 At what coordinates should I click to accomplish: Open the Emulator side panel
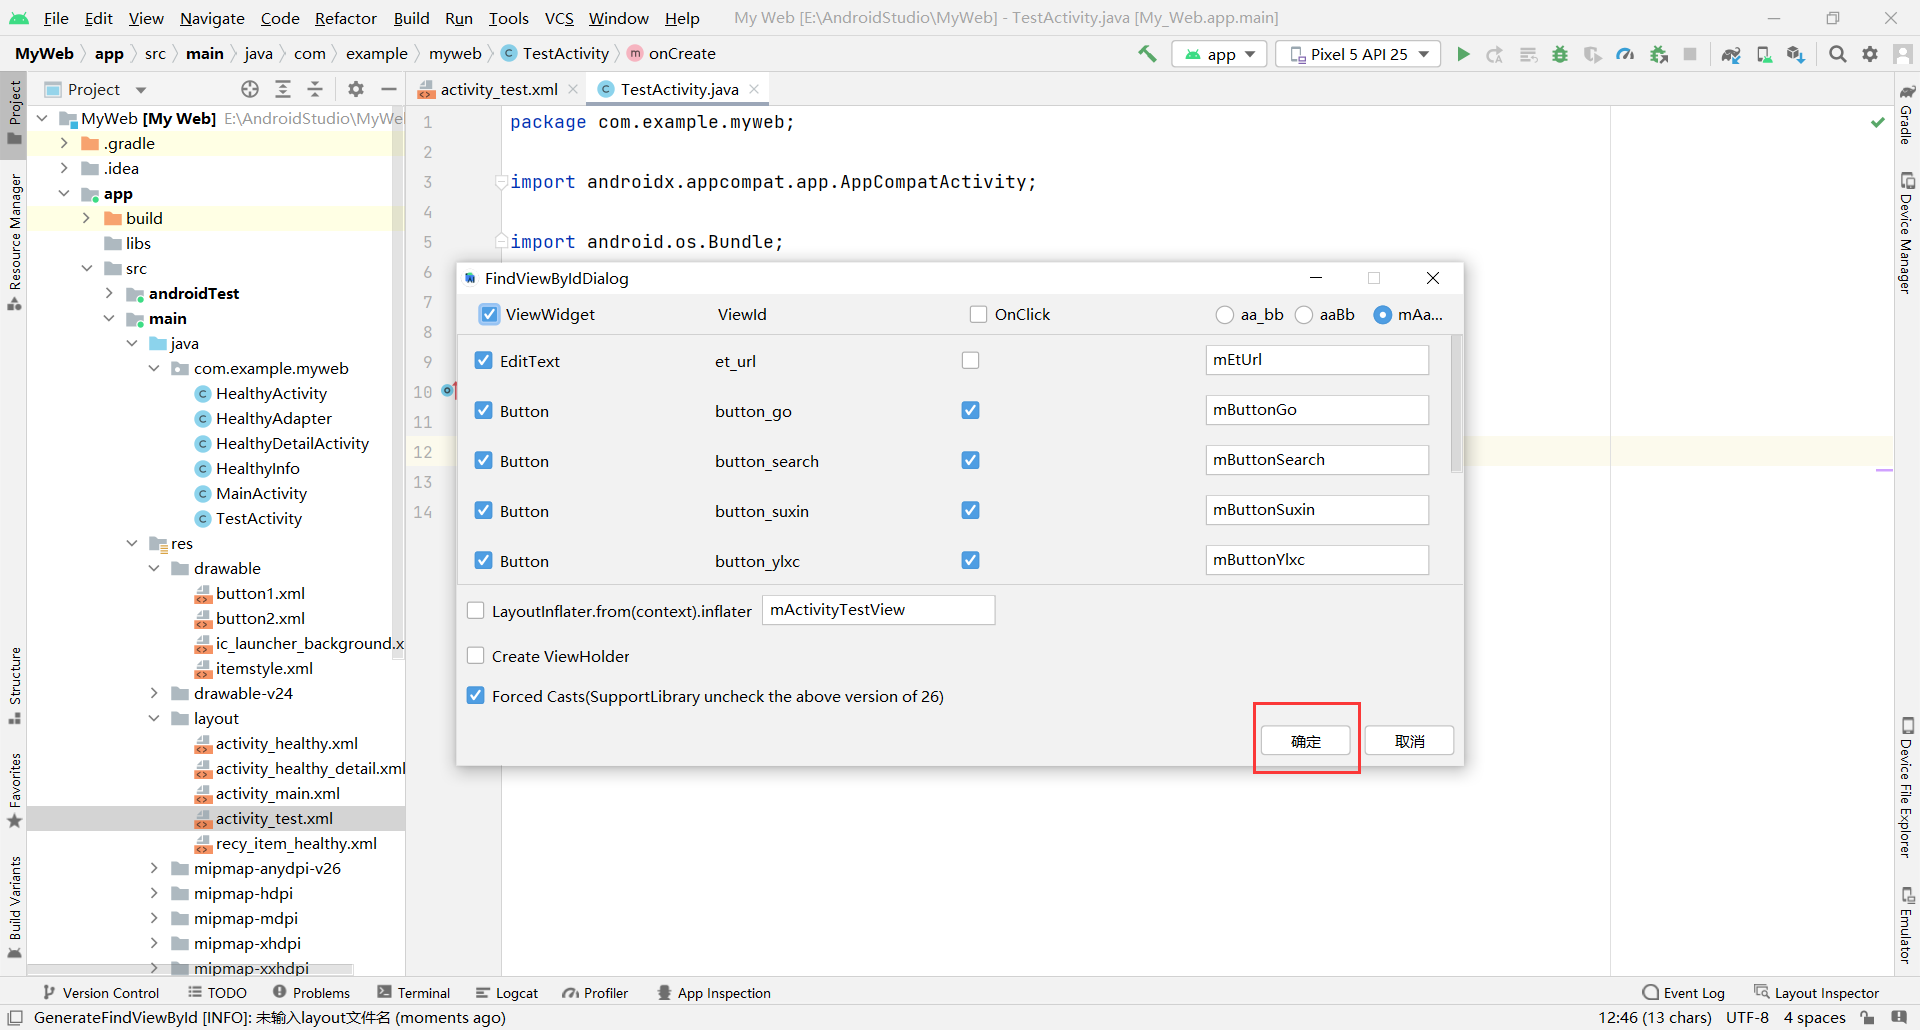tap(1907, 925)
